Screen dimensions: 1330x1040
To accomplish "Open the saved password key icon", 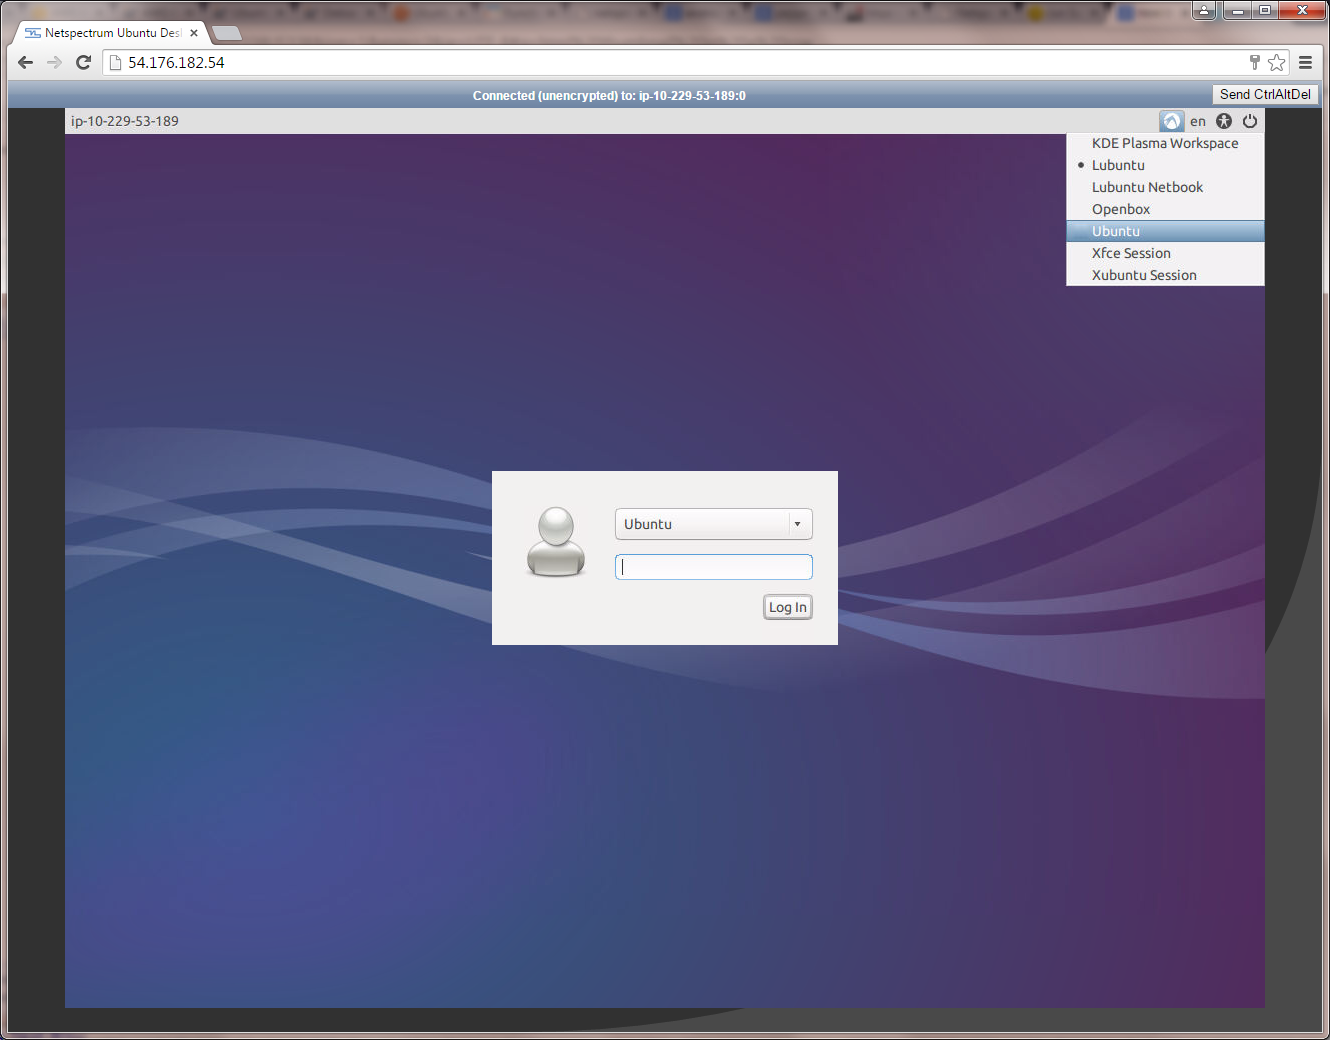I will [x=1255, y=62].
